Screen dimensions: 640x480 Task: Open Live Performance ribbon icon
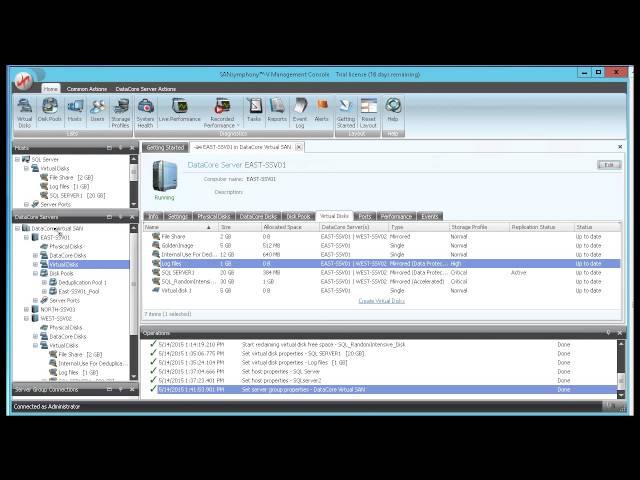click(180, 110)
